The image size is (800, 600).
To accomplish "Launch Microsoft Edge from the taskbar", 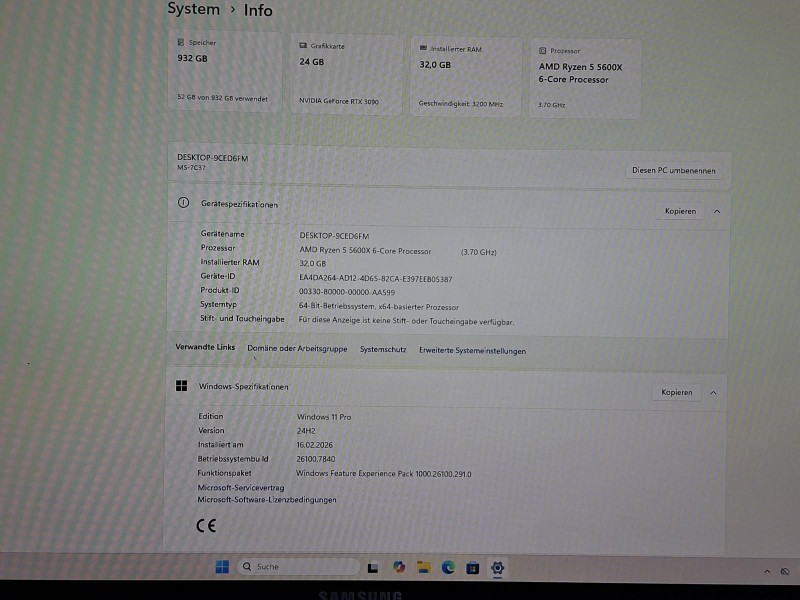I will pos(448,567).
